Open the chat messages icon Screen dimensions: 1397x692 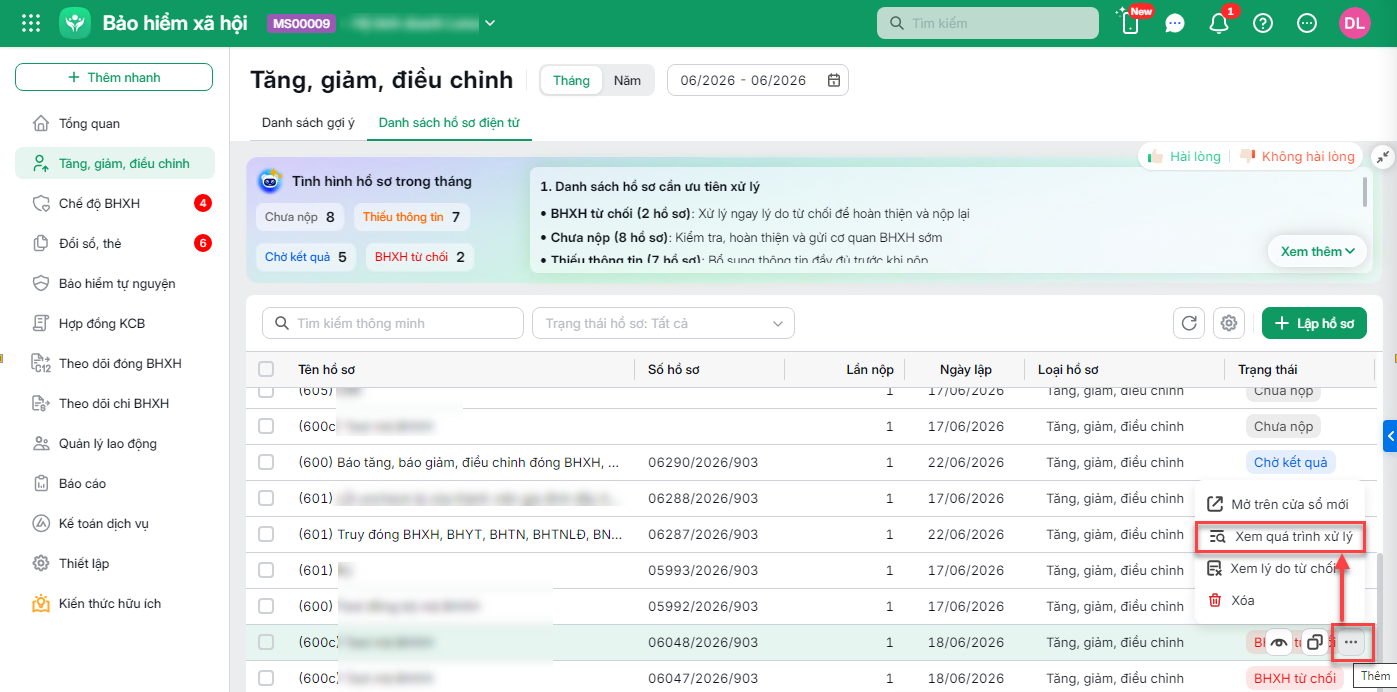pos(1175,23)
